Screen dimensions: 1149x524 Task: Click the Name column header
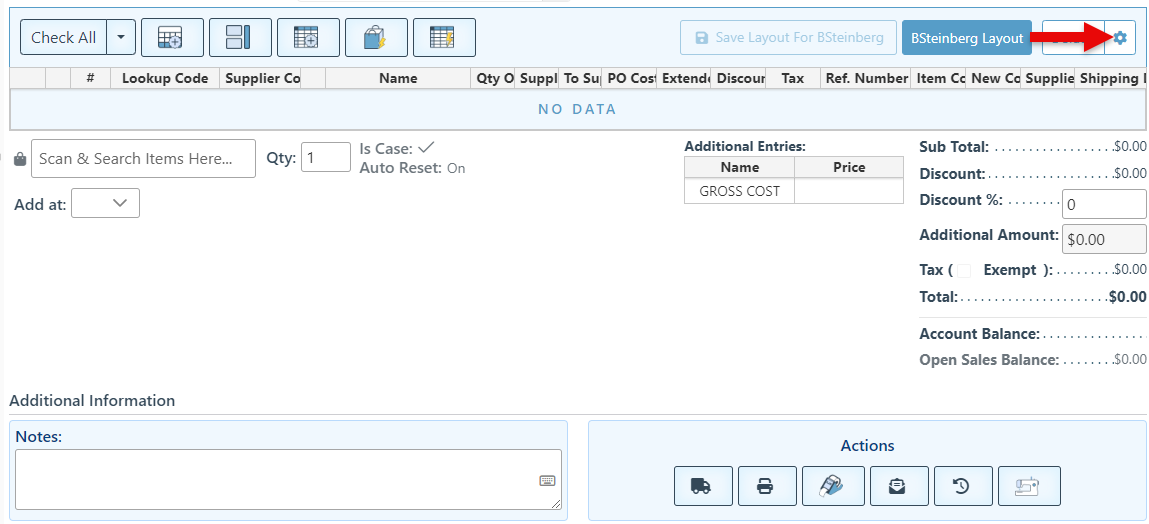tap(398, 78)
